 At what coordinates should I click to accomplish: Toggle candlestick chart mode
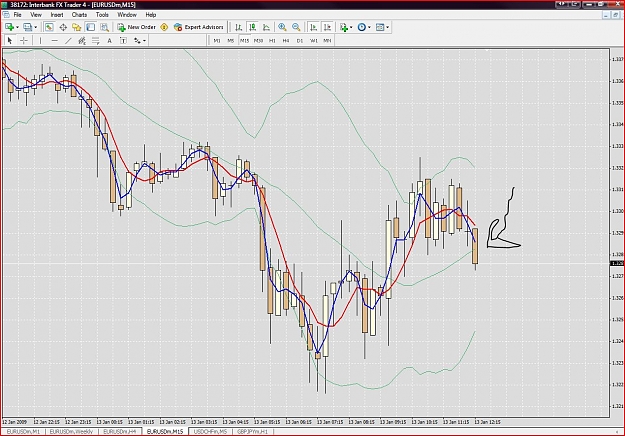(252, 27)
